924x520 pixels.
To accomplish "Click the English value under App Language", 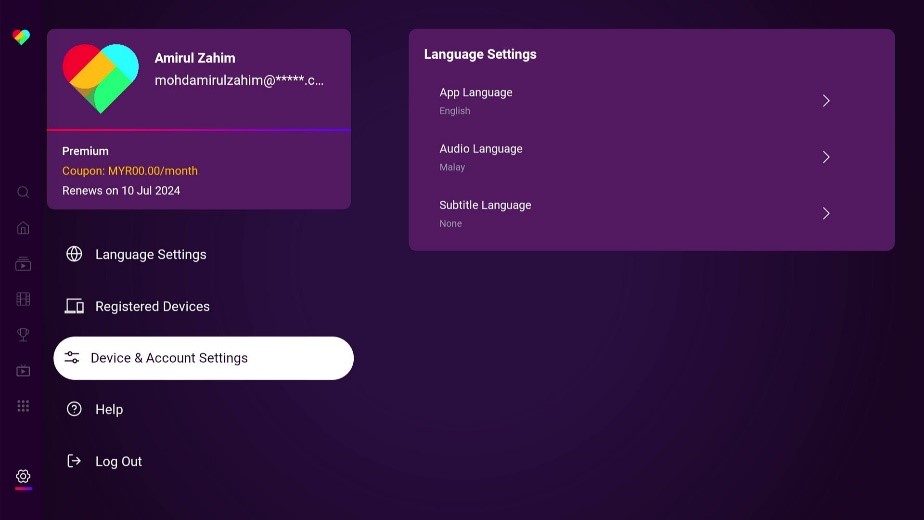I will tap(454, 111).
